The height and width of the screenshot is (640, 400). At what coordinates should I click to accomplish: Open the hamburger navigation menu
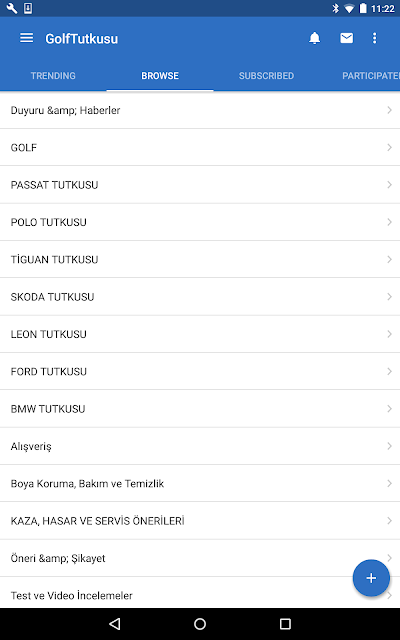(27, 38)
